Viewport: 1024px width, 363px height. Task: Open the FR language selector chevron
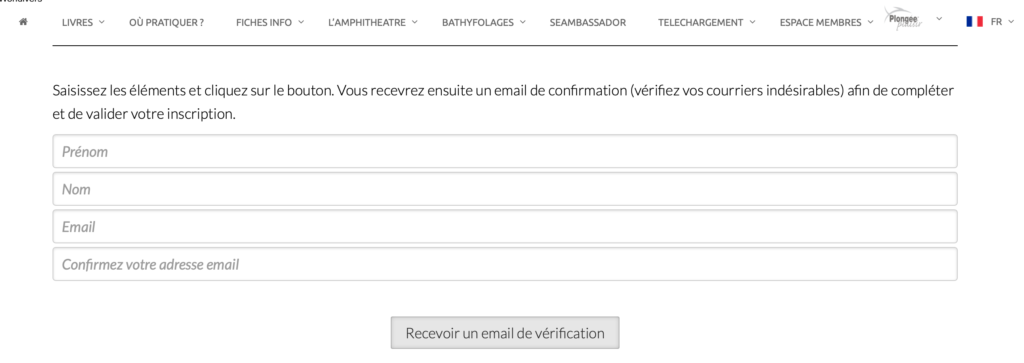(1012, 22)
